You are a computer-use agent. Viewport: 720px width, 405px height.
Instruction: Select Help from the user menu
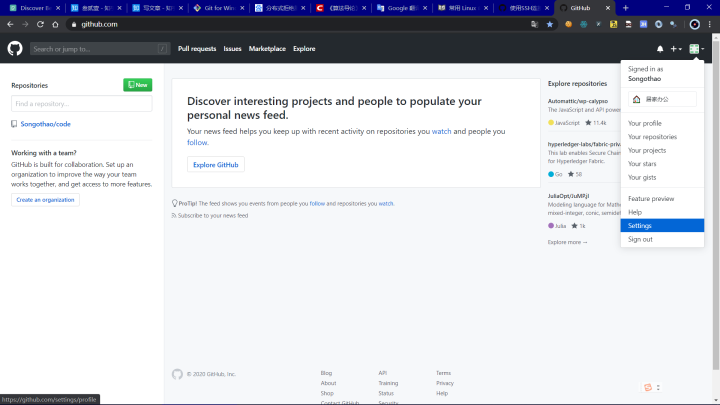tap(662, 212)
